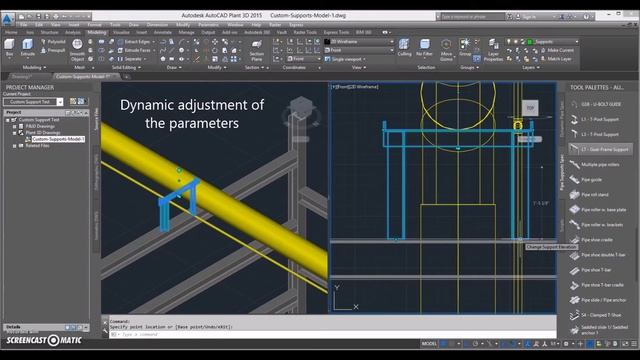Click the Supports layer green color swatch
The width and height of the screenshot is (640, 360).
530,42
